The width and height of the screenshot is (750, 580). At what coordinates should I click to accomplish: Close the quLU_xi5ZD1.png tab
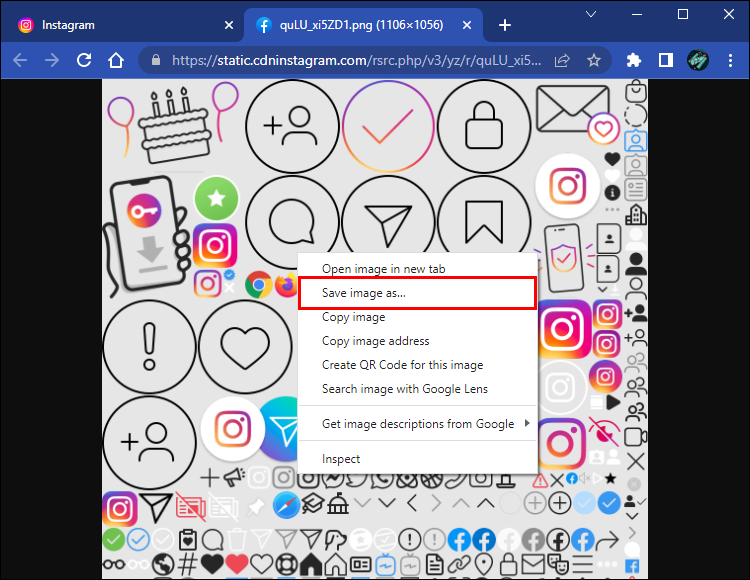[467, 25]
